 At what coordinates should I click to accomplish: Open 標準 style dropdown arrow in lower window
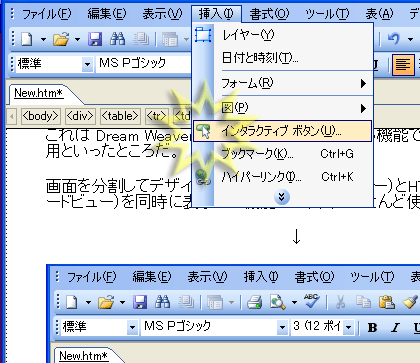[x=132, y=327]
